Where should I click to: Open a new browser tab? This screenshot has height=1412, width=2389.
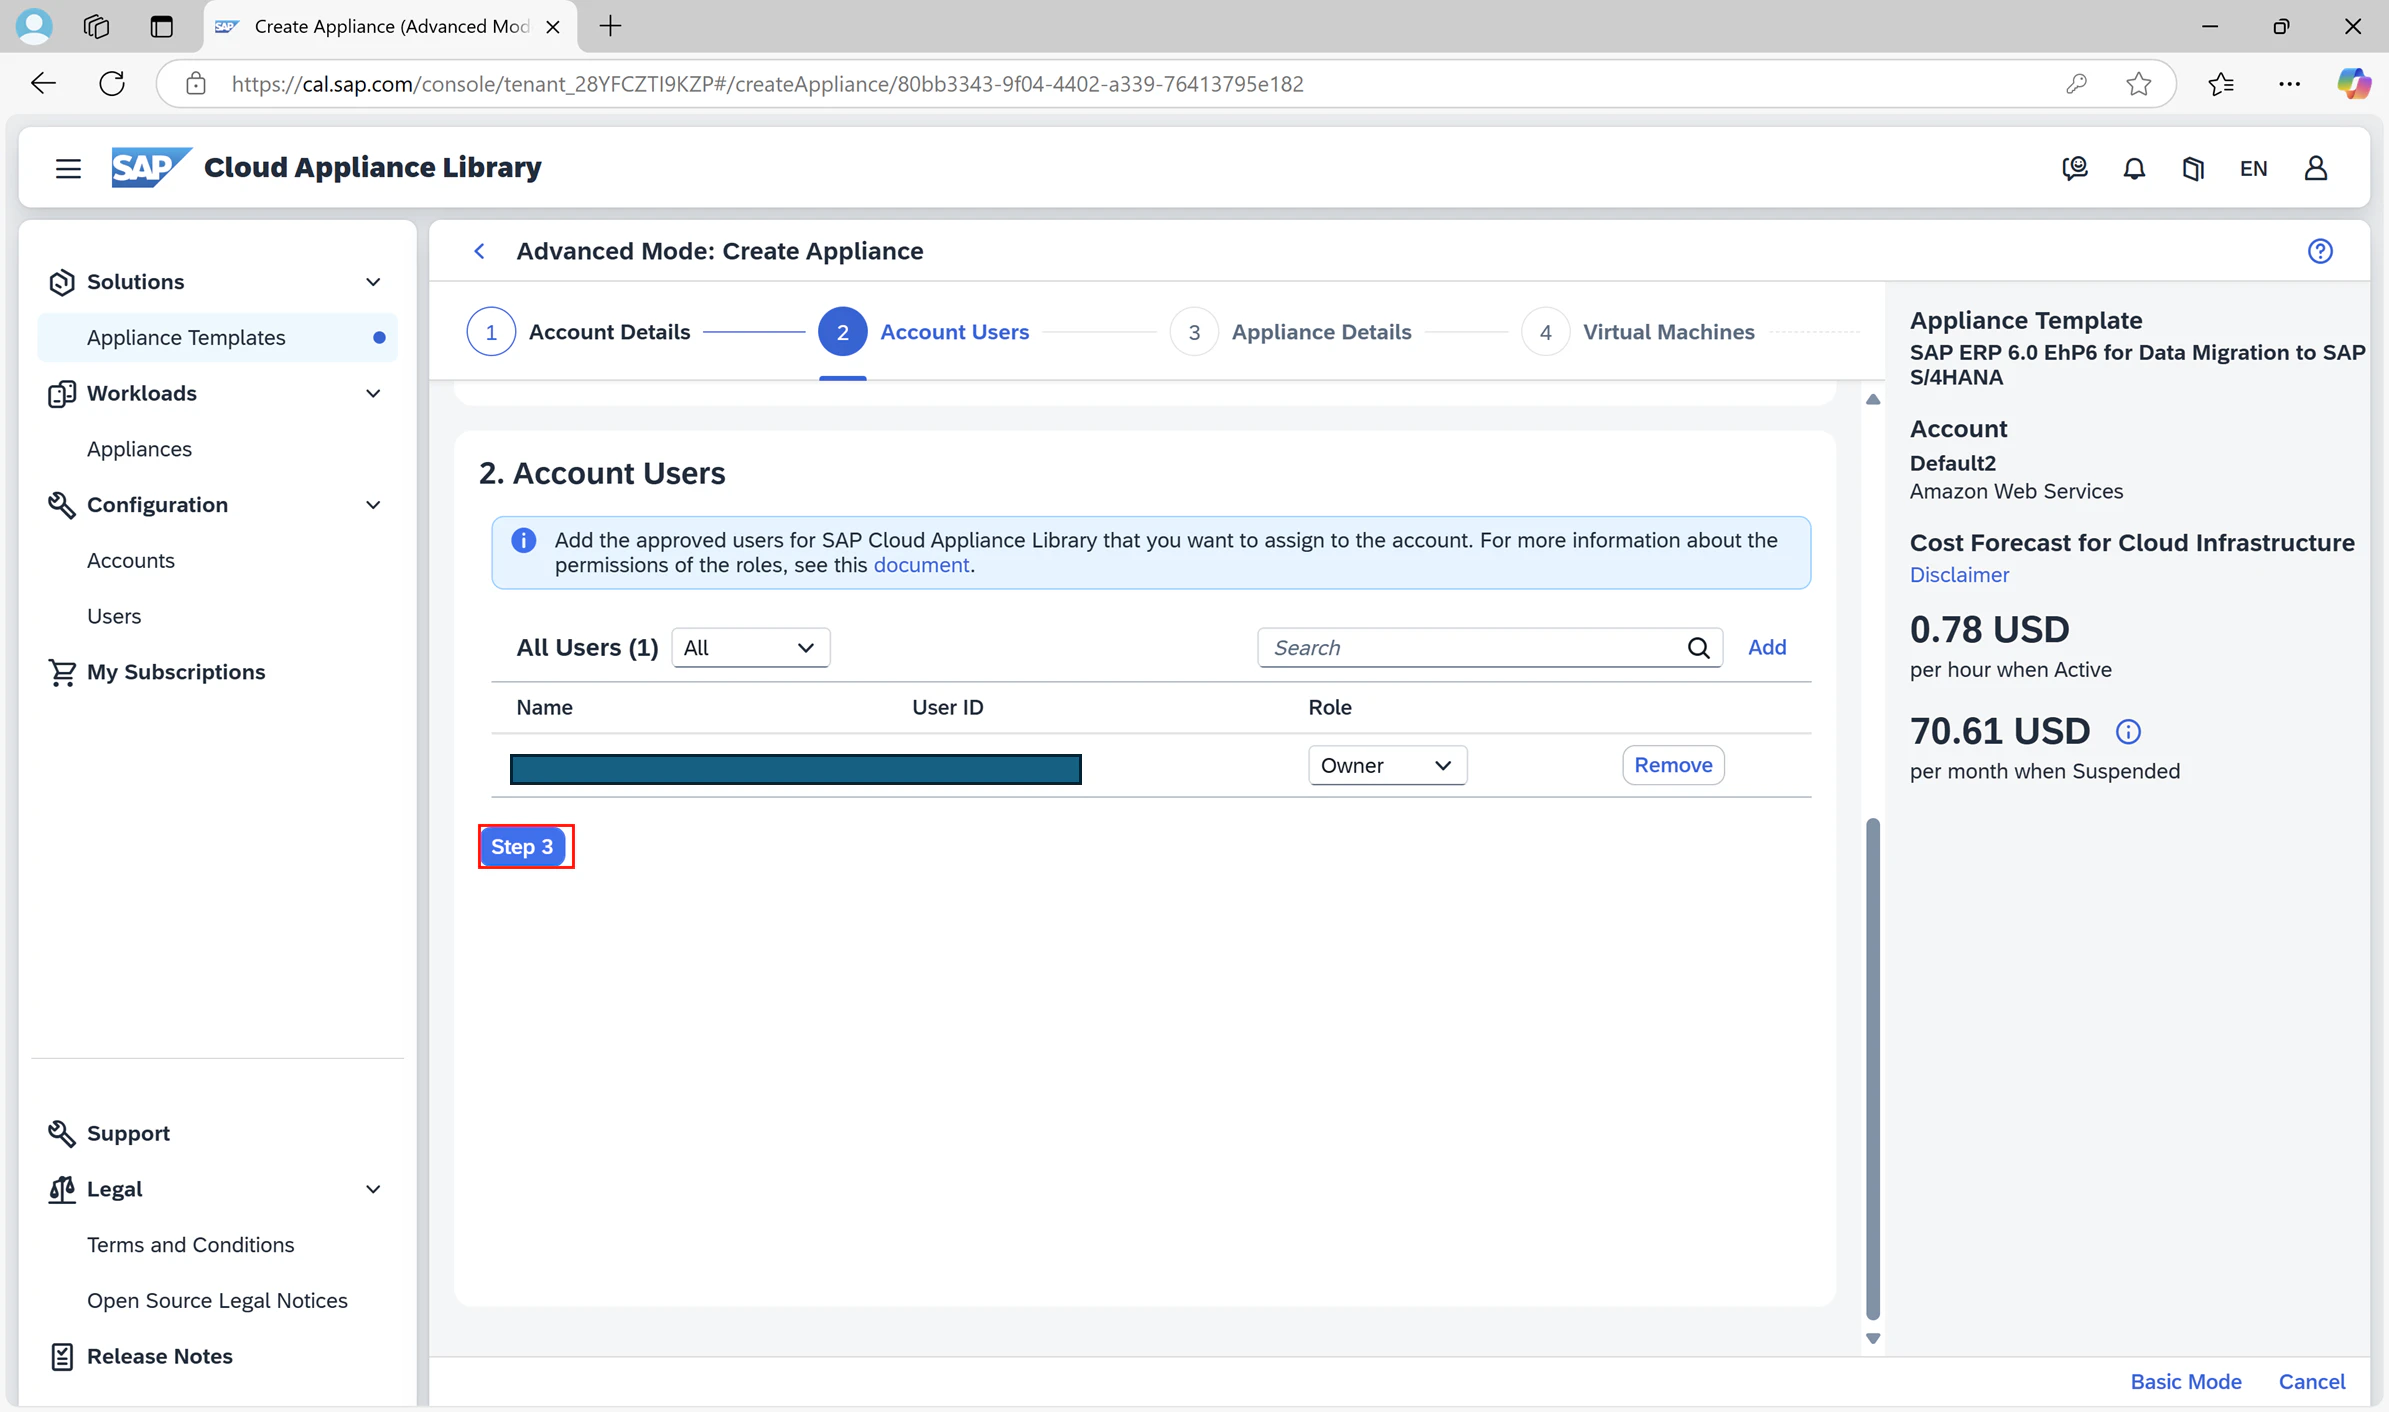pyautogui.click(x=611, y=26)
